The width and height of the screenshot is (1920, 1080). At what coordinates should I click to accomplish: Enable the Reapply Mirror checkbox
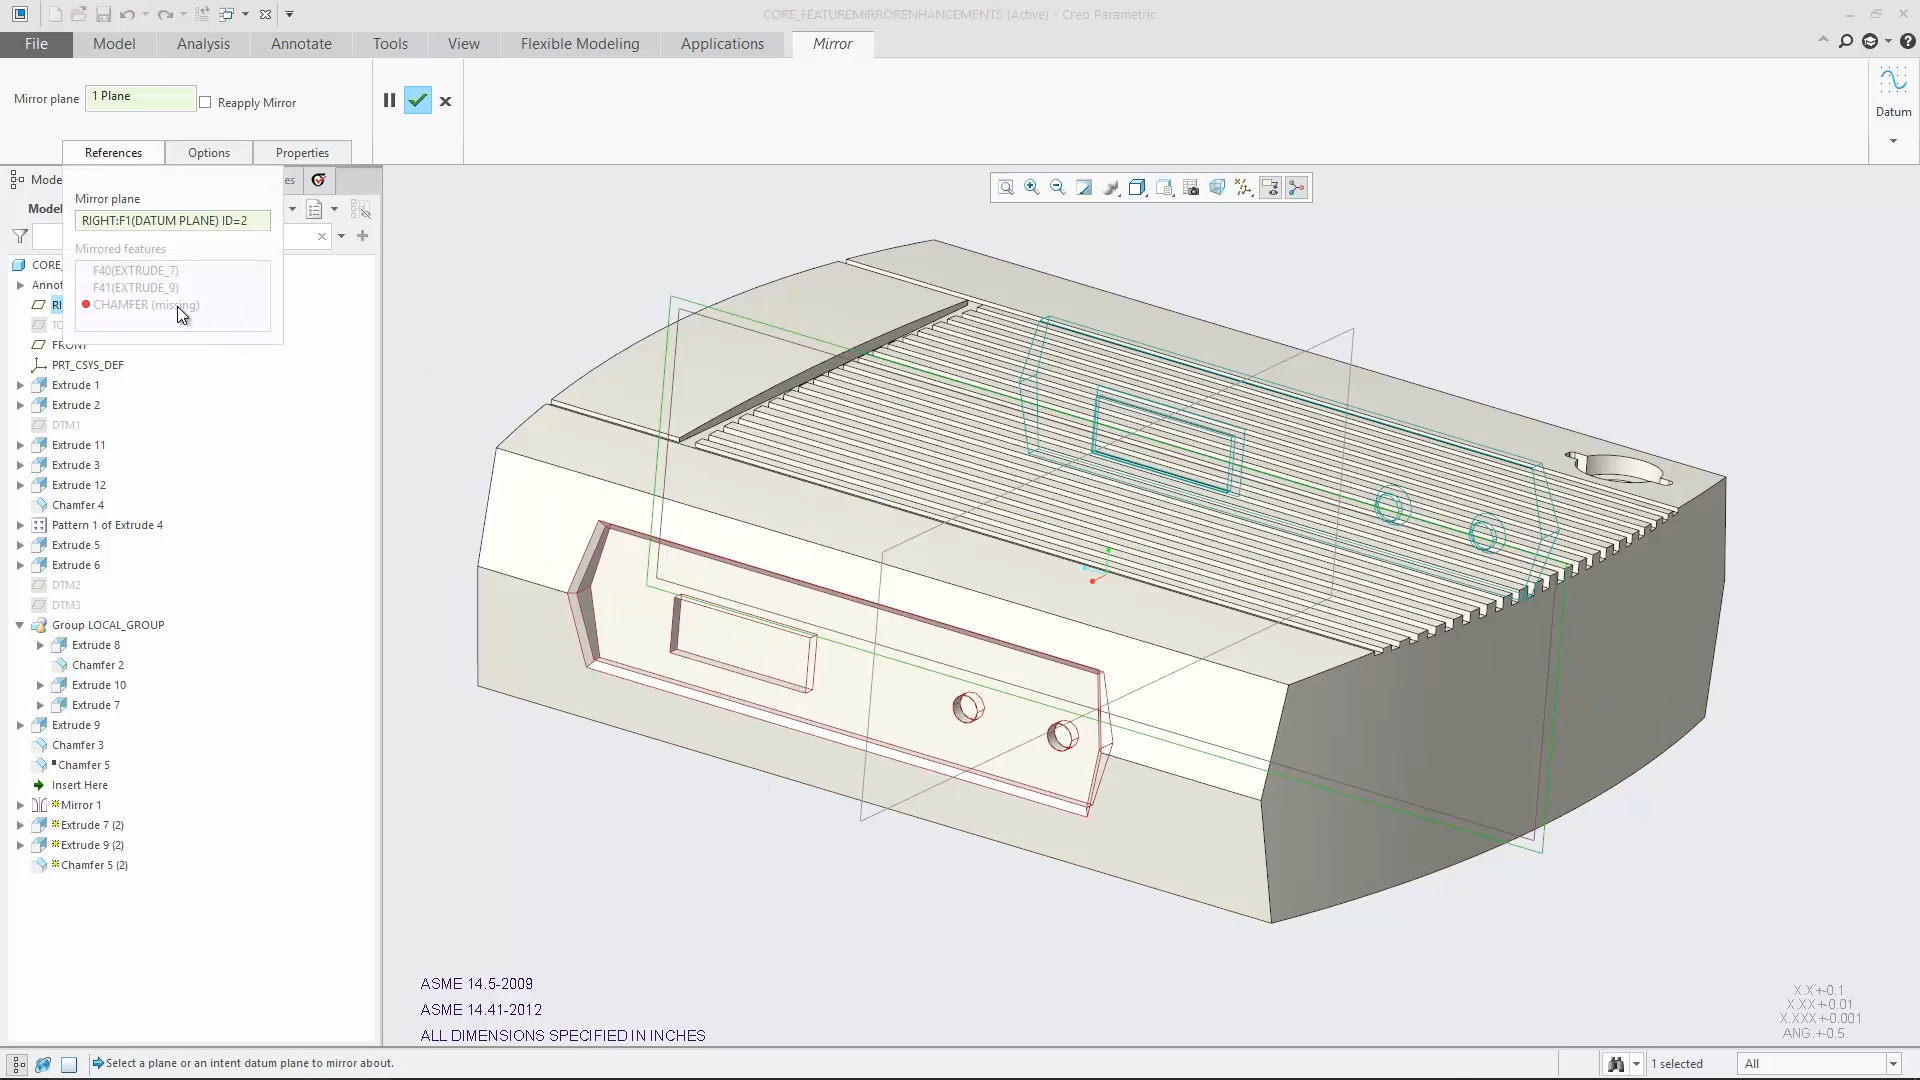[x=205, y=102]
